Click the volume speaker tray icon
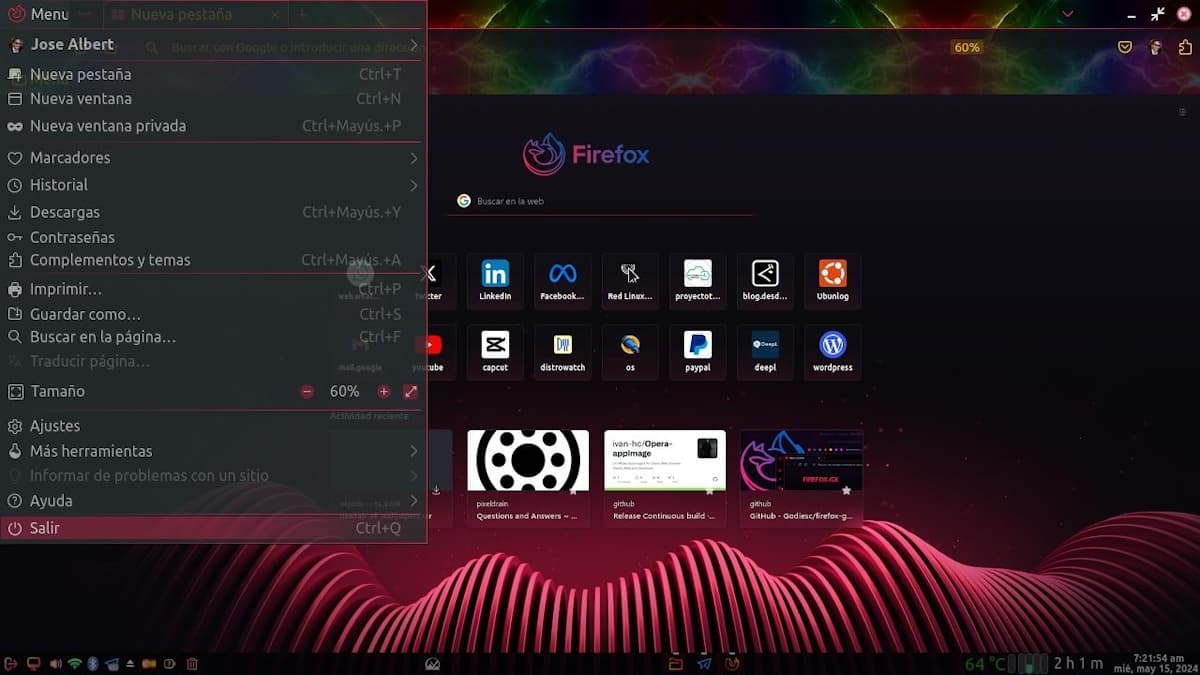 [55, 663]
